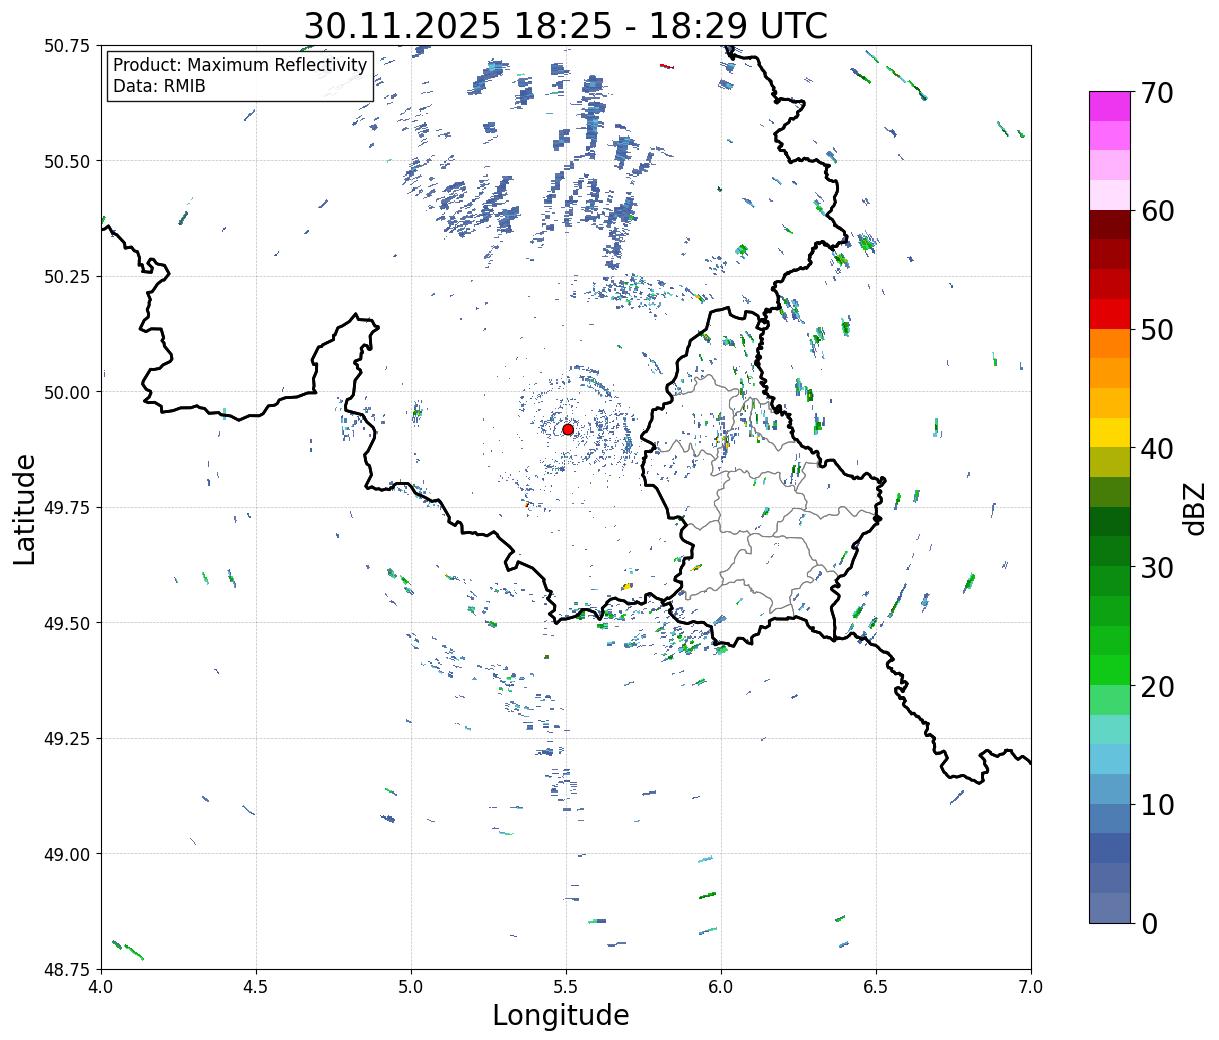
Task: Click the dark green 30 dBZ colorbar segment
Action: coord(1109,551)
